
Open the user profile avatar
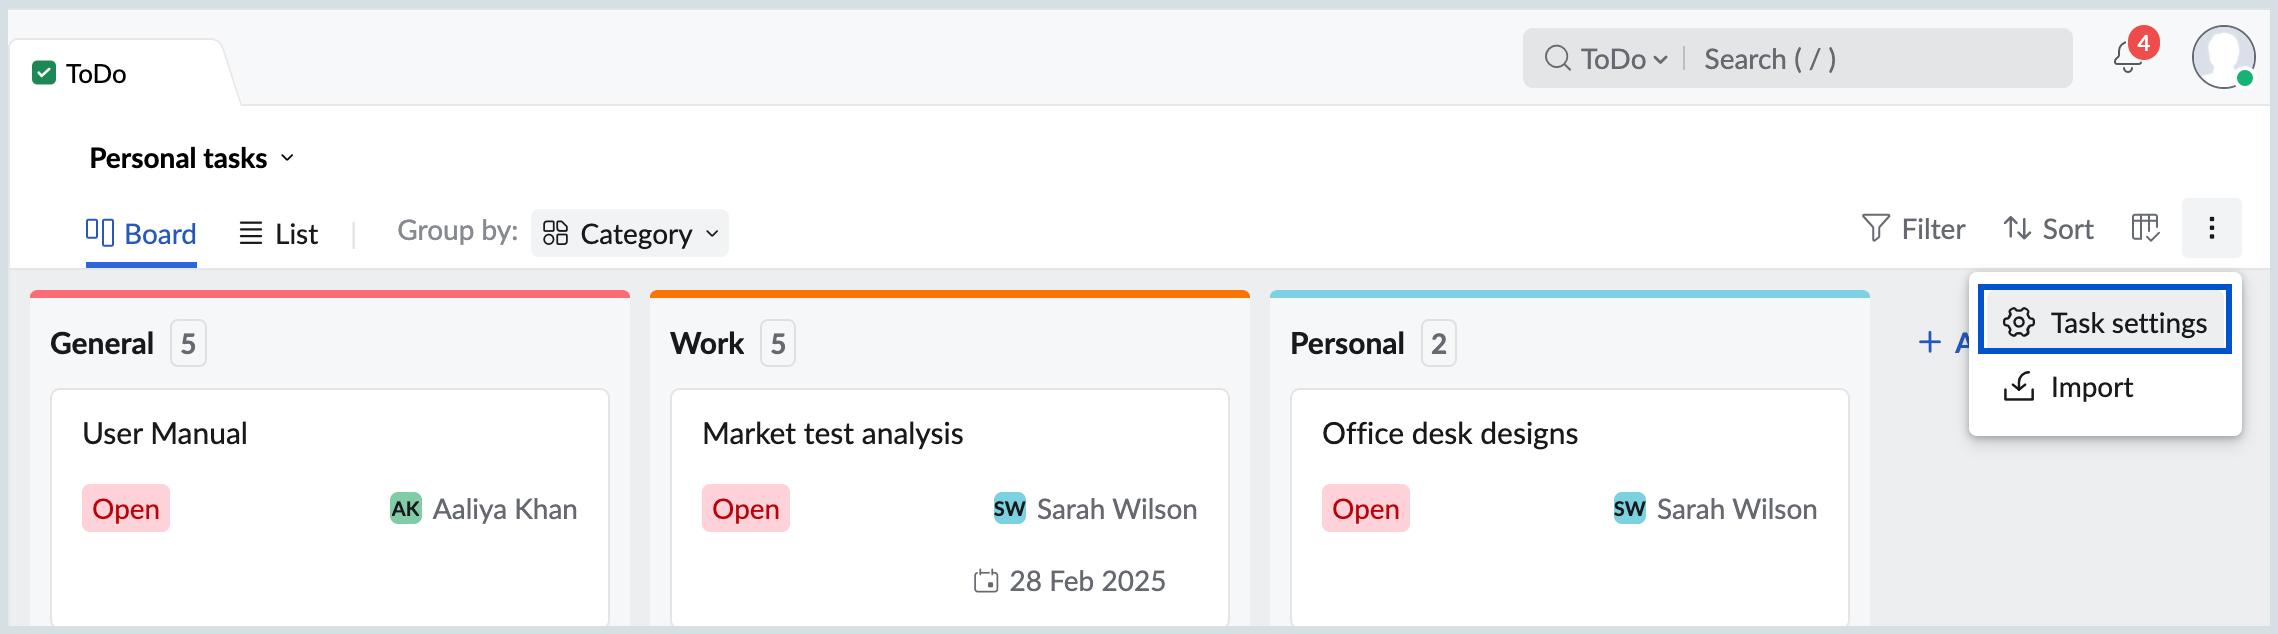2222,58
